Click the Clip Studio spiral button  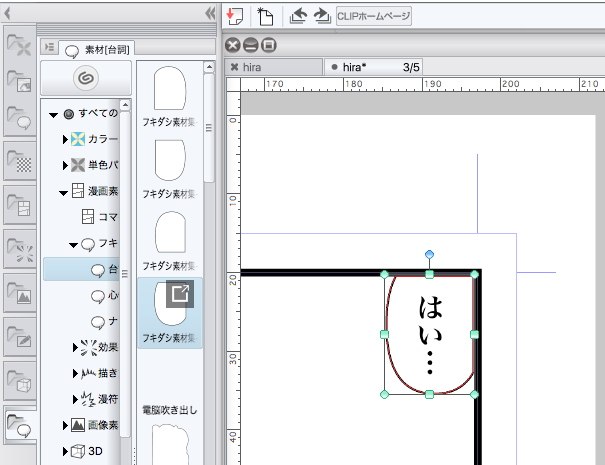(85, 77)
